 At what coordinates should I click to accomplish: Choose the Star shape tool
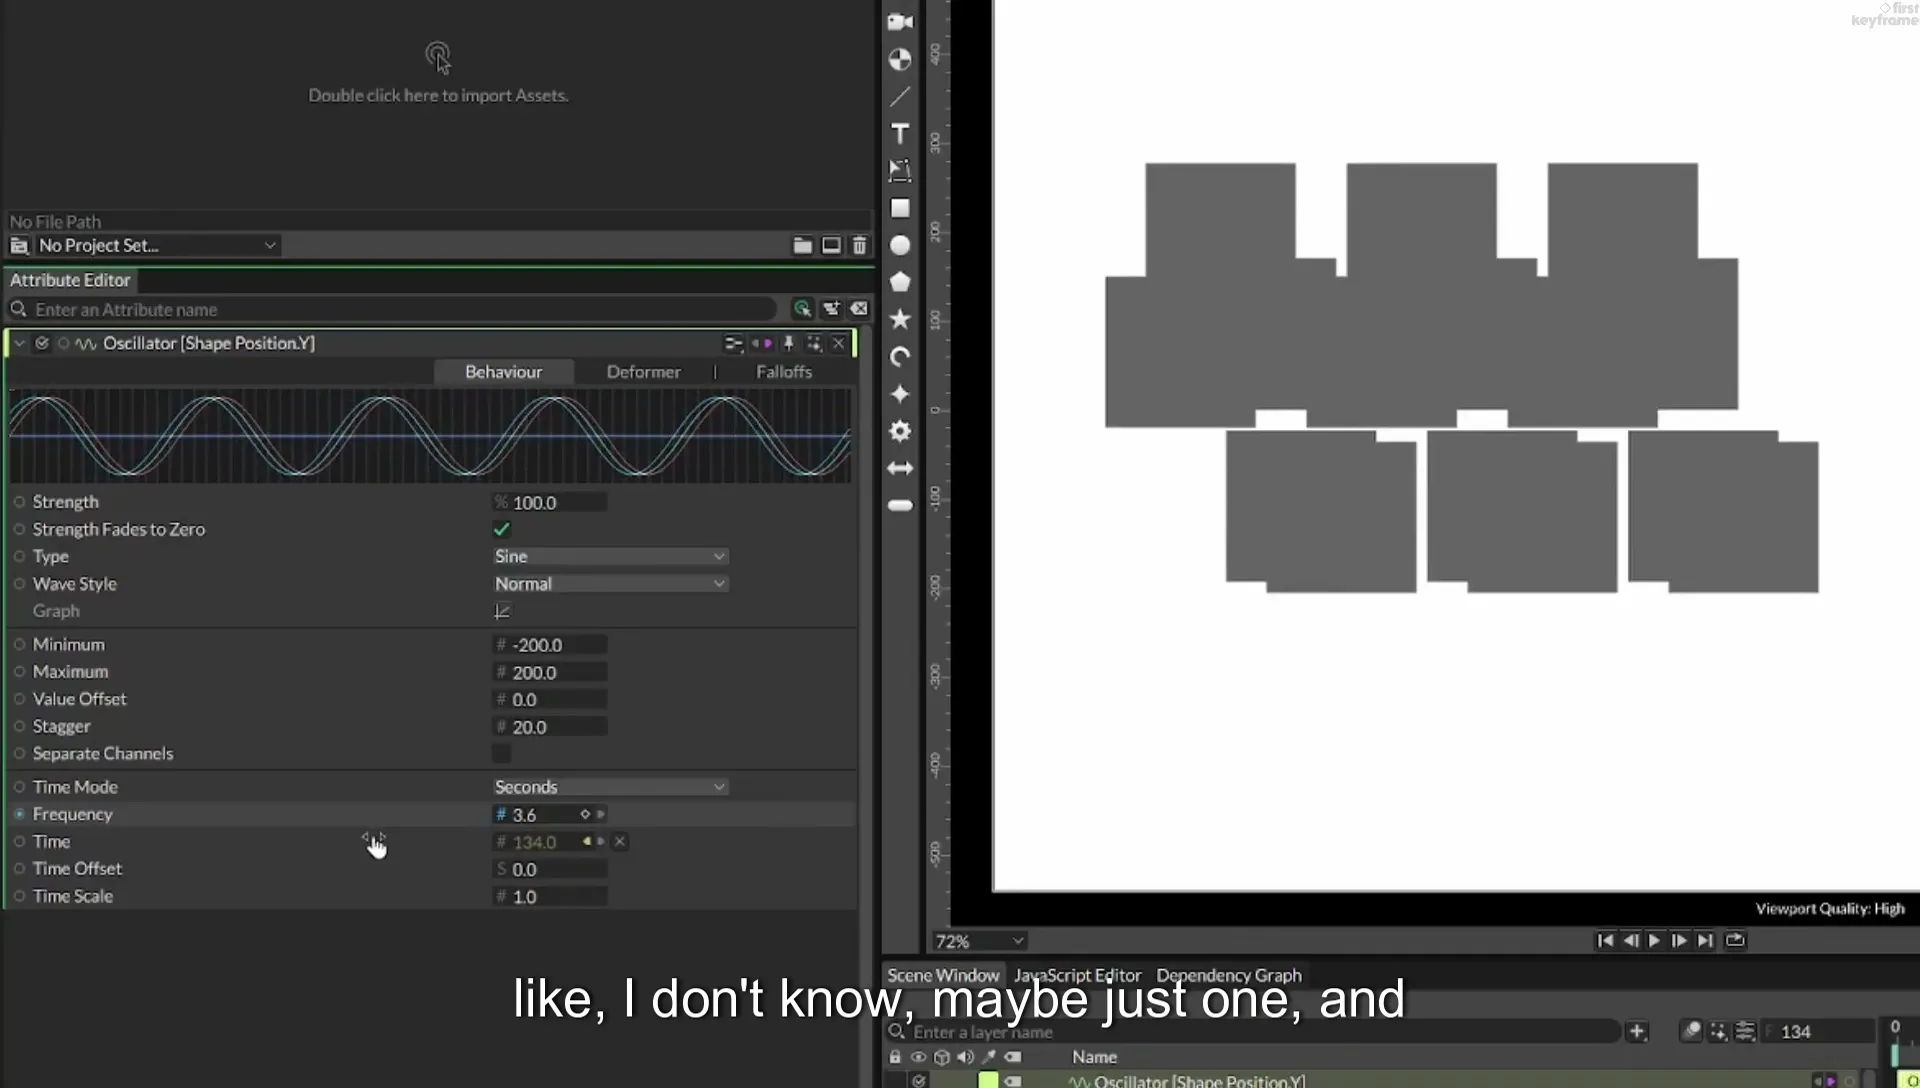point(900,319)
